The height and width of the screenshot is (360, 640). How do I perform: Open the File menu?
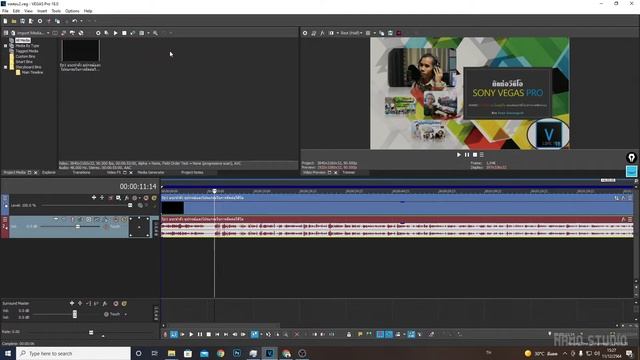[x=5, y=11]
